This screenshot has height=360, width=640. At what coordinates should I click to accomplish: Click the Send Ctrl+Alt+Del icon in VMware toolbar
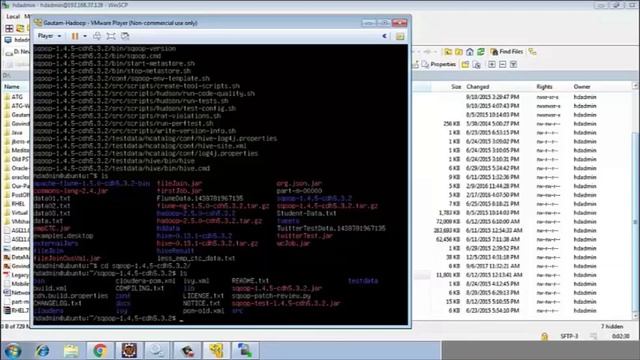coord(97,36)
